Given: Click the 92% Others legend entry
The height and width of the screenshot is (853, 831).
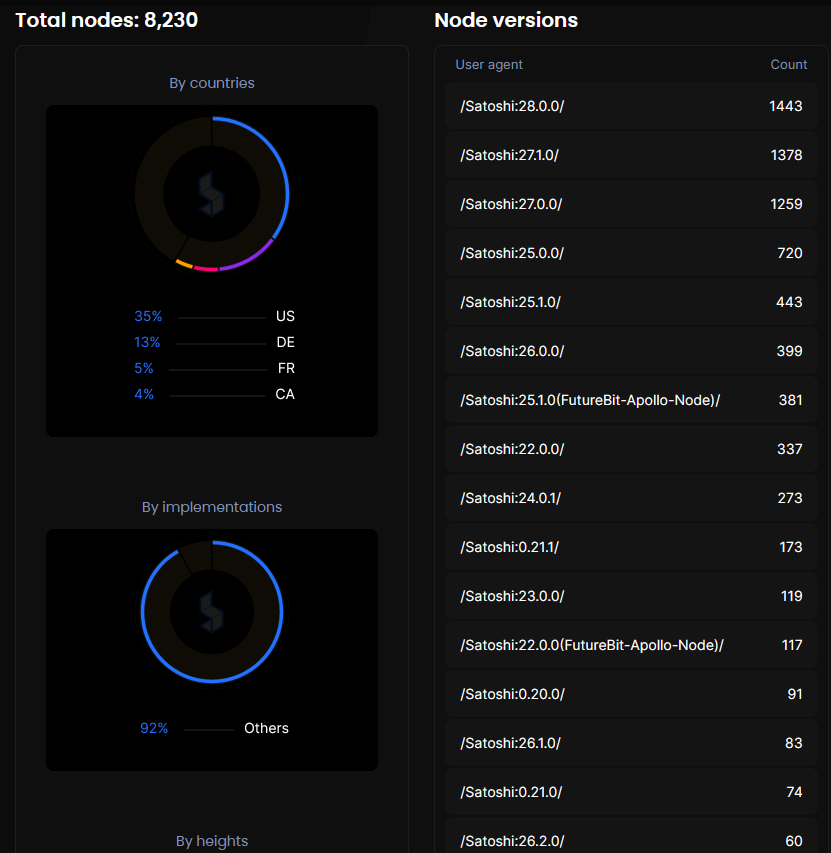Looking at the screenshot, I should [214, 728].
